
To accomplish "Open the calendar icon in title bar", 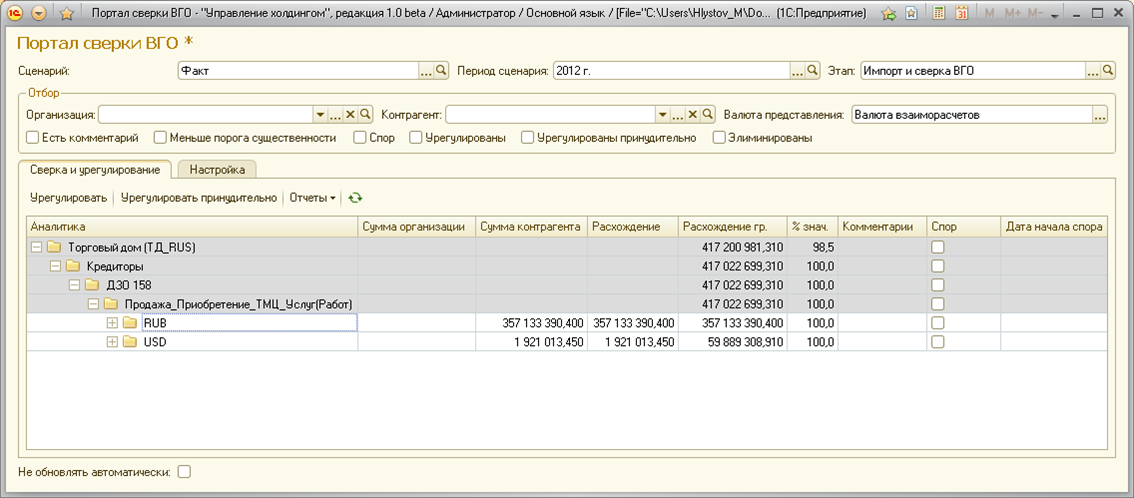I will coord(961,14).
